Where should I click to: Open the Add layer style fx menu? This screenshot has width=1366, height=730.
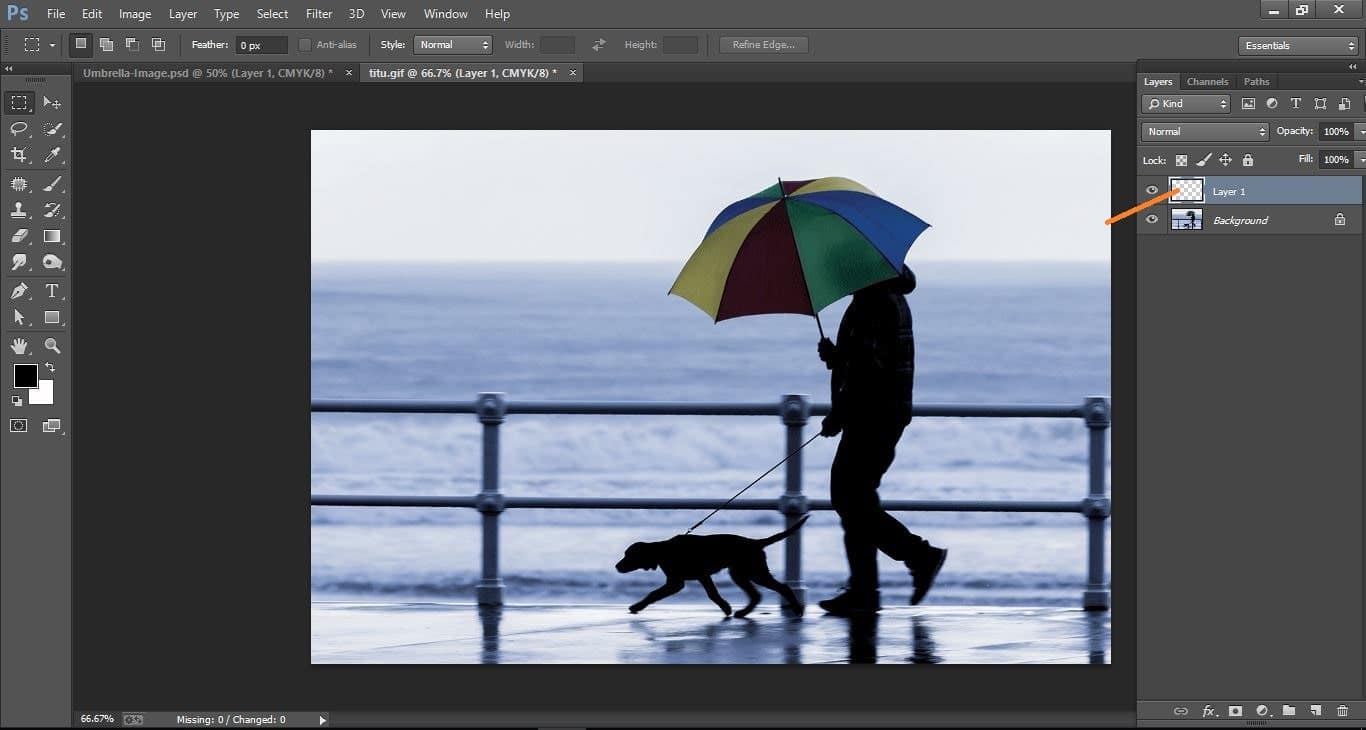click(x=1209, y=711)
